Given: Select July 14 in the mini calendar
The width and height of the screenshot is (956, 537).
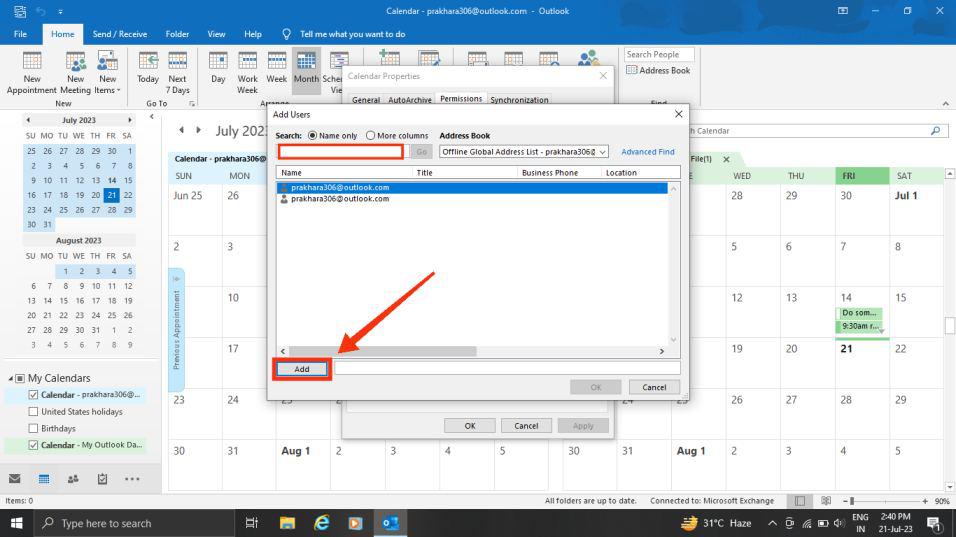Looking at the screenshot, I should coord(112,180).
